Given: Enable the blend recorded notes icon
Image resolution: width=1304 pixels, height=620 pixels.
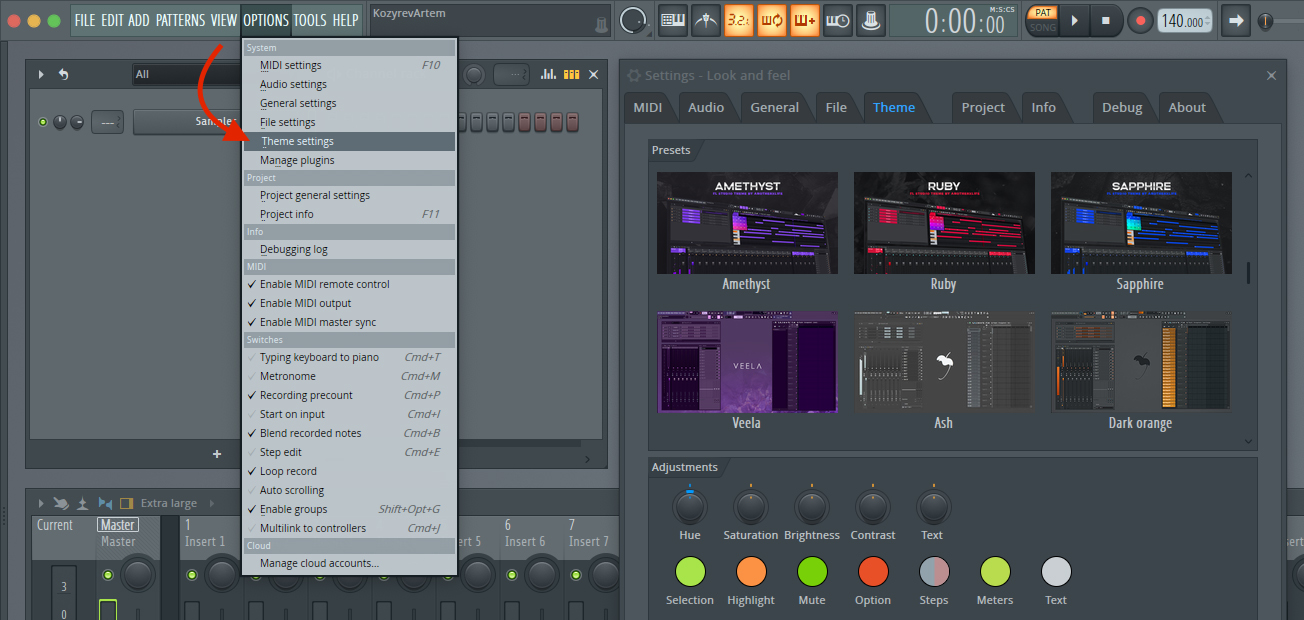Looking at the screenshot, I should pos(804,19).
